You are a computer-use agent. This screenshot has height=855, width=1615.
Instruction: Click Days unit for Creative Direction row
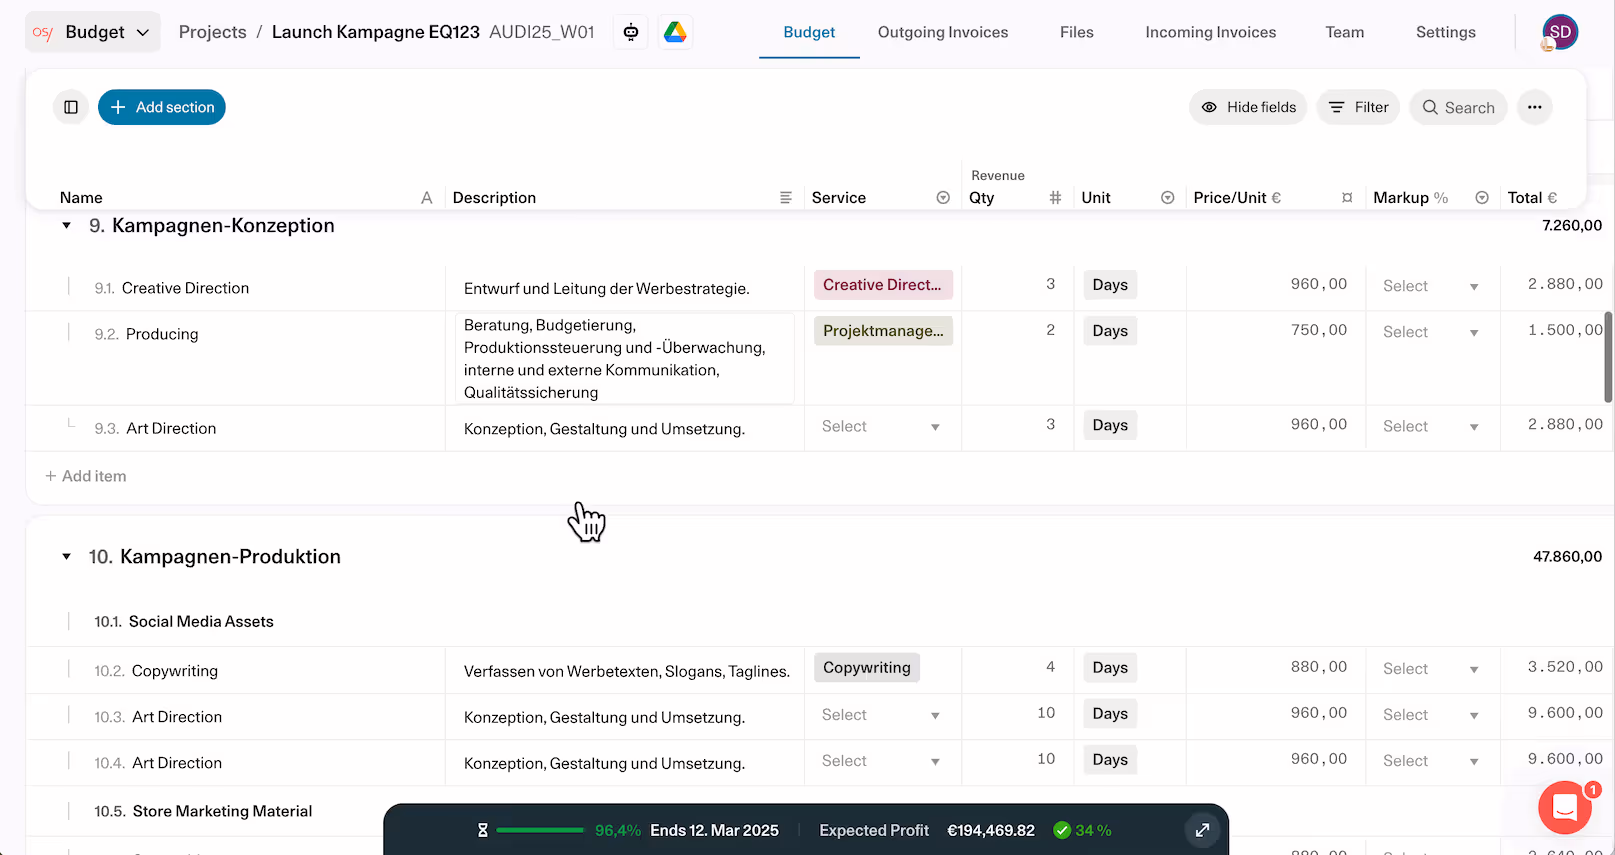coord(1110,285)
